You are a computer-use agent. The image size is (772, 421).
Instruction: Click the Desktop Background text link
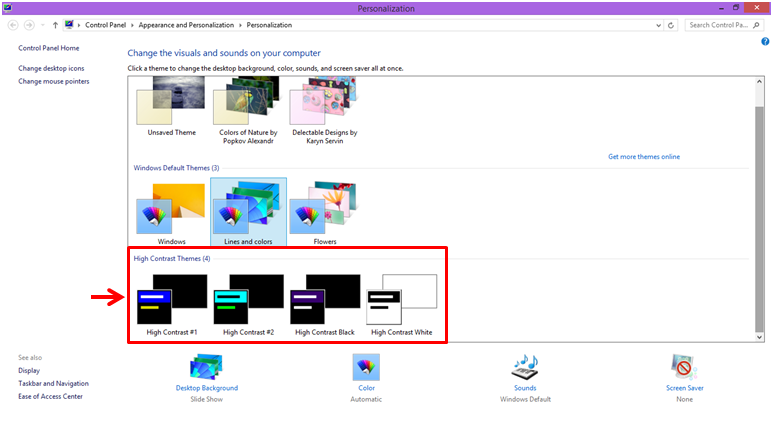[x=207, y=388]
